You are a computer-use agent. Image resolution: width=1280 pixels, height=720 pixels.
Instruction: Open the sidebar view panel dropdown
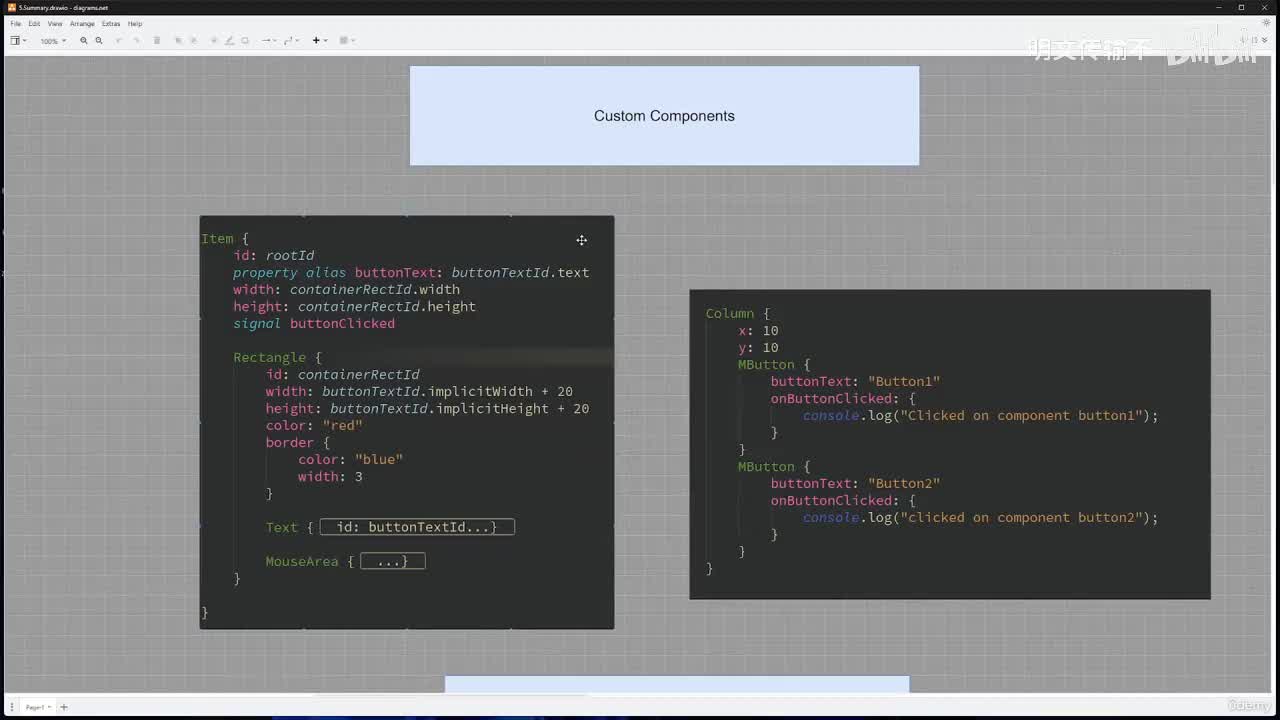click(18, 41)
